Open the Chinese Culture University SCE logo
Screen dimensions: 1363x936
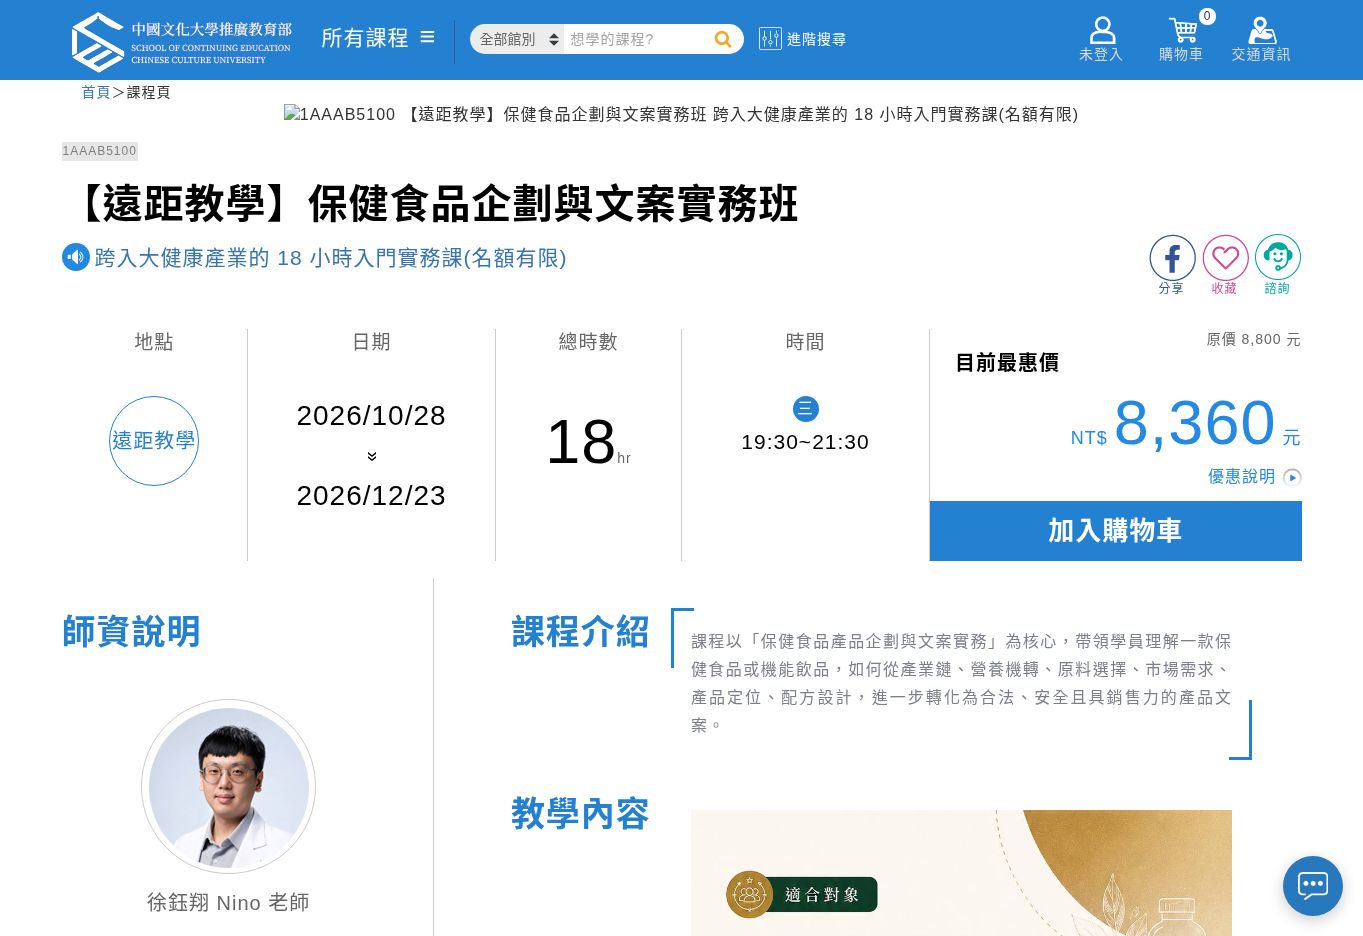pyautogui.click(x=181, y=42)
